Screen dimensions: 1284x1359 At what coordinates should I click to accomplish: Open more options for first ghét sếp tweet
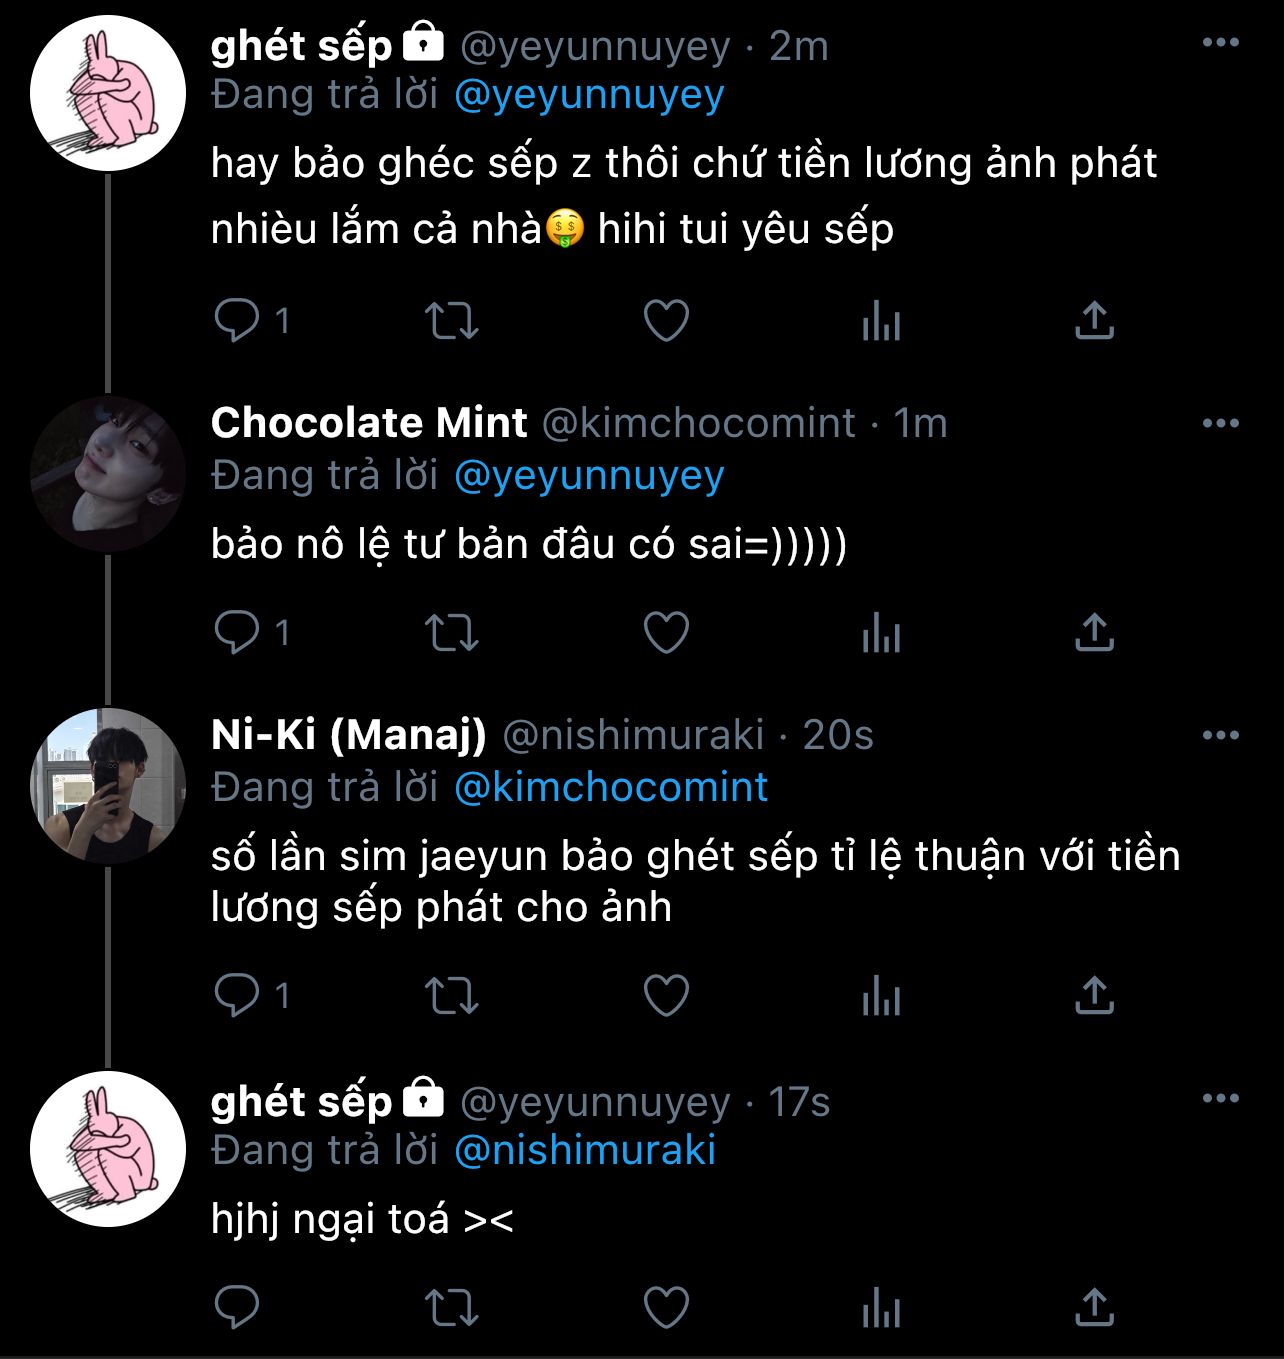click(x=1220, y=43)
